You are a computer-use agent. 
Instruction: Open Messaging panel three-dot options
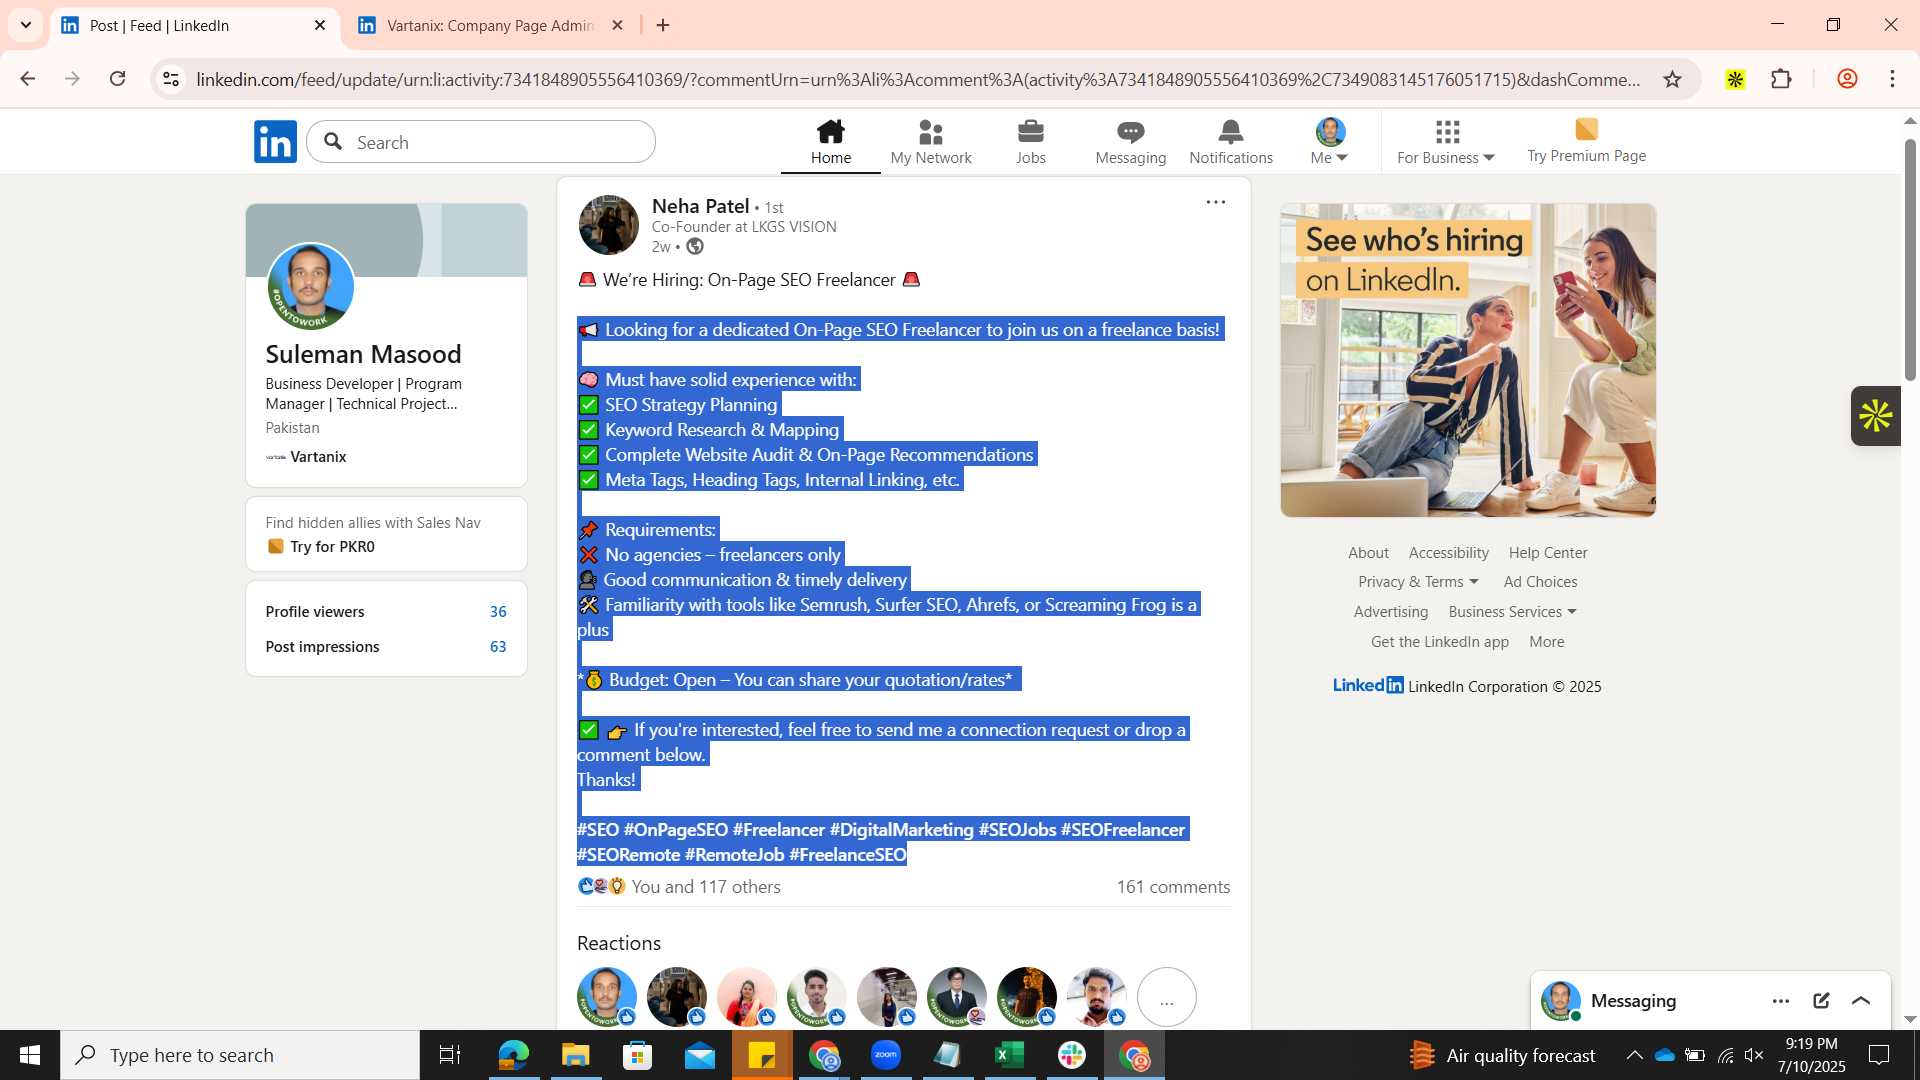coord(1781,1001)
